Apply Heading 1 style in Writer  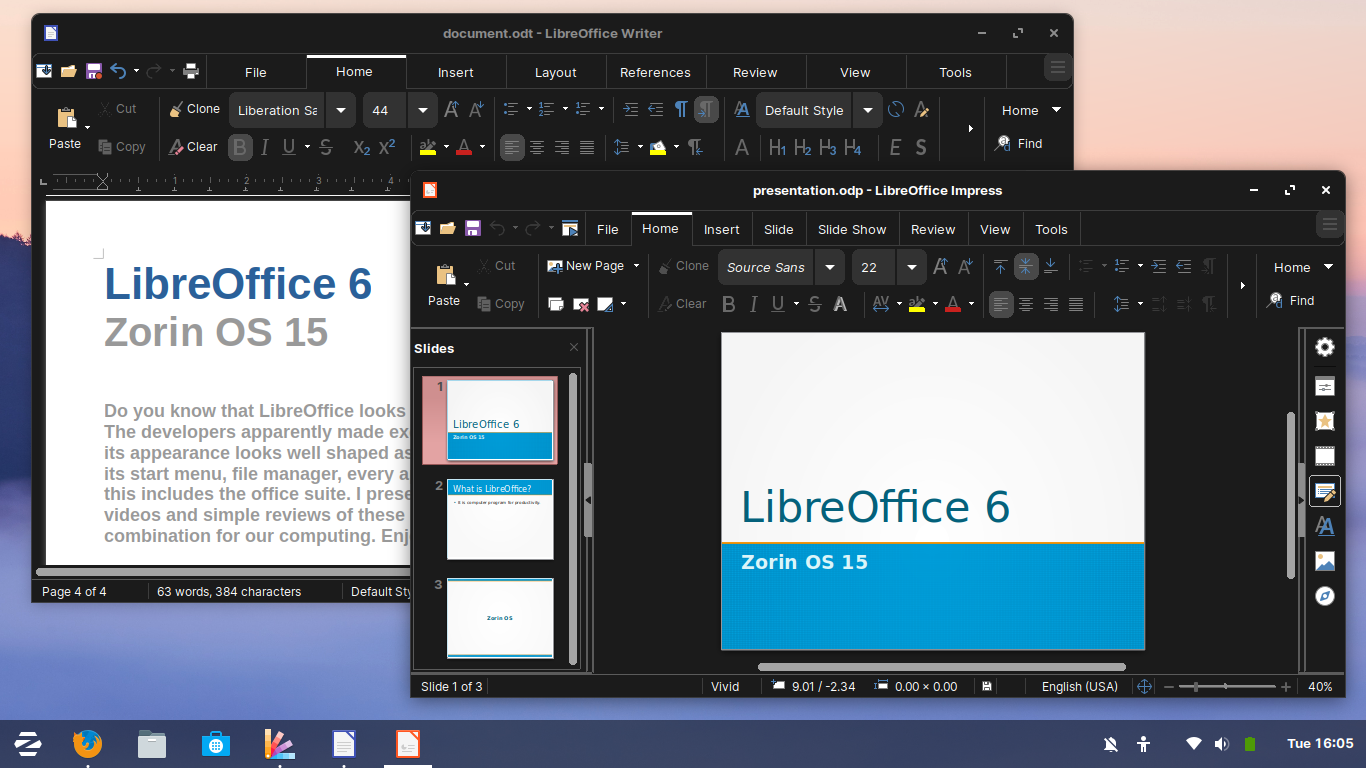click(x=777, y=148)
